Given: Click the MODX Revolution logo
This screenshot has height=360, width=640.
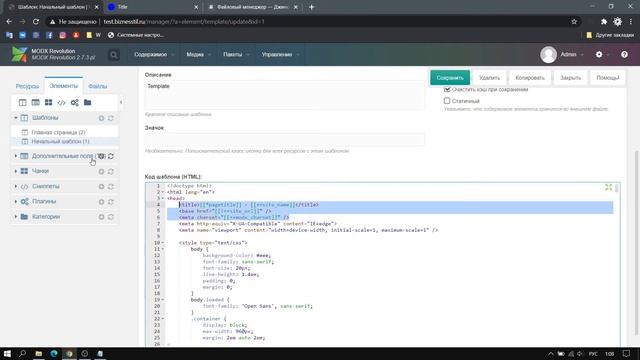Looking at the screenshot, I should tap(19, 54).
